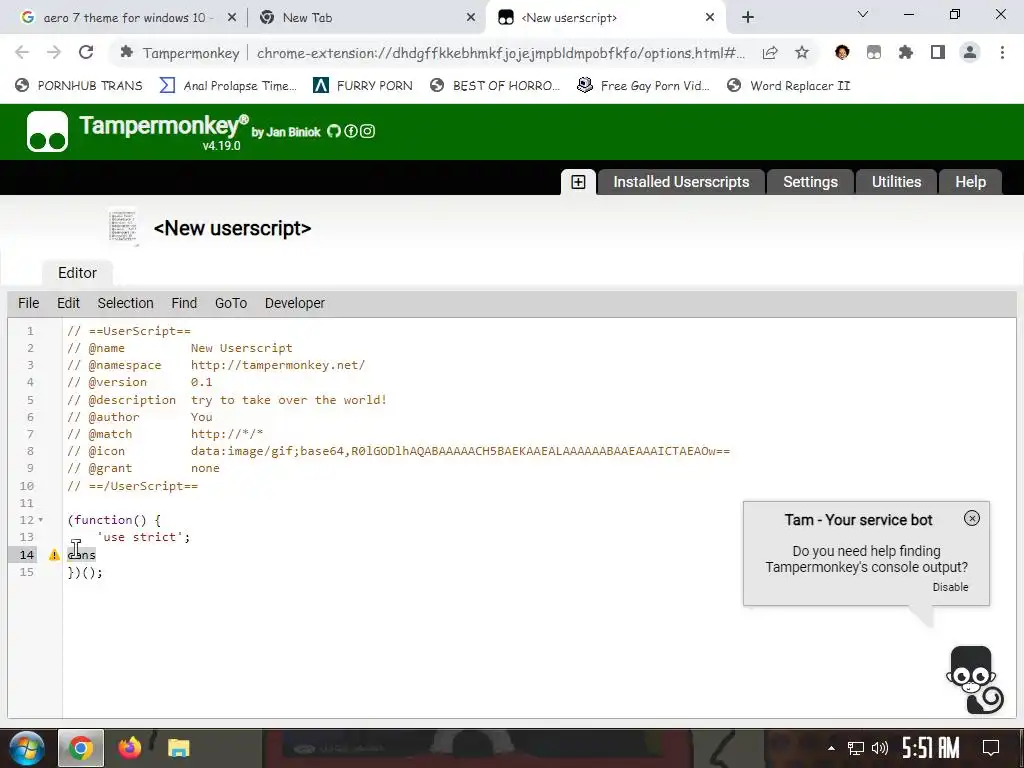This screenshot has height=768, width=1024.
Task: Open the Instagram icon in Tampermonkey header
Action: coord(368,131)
